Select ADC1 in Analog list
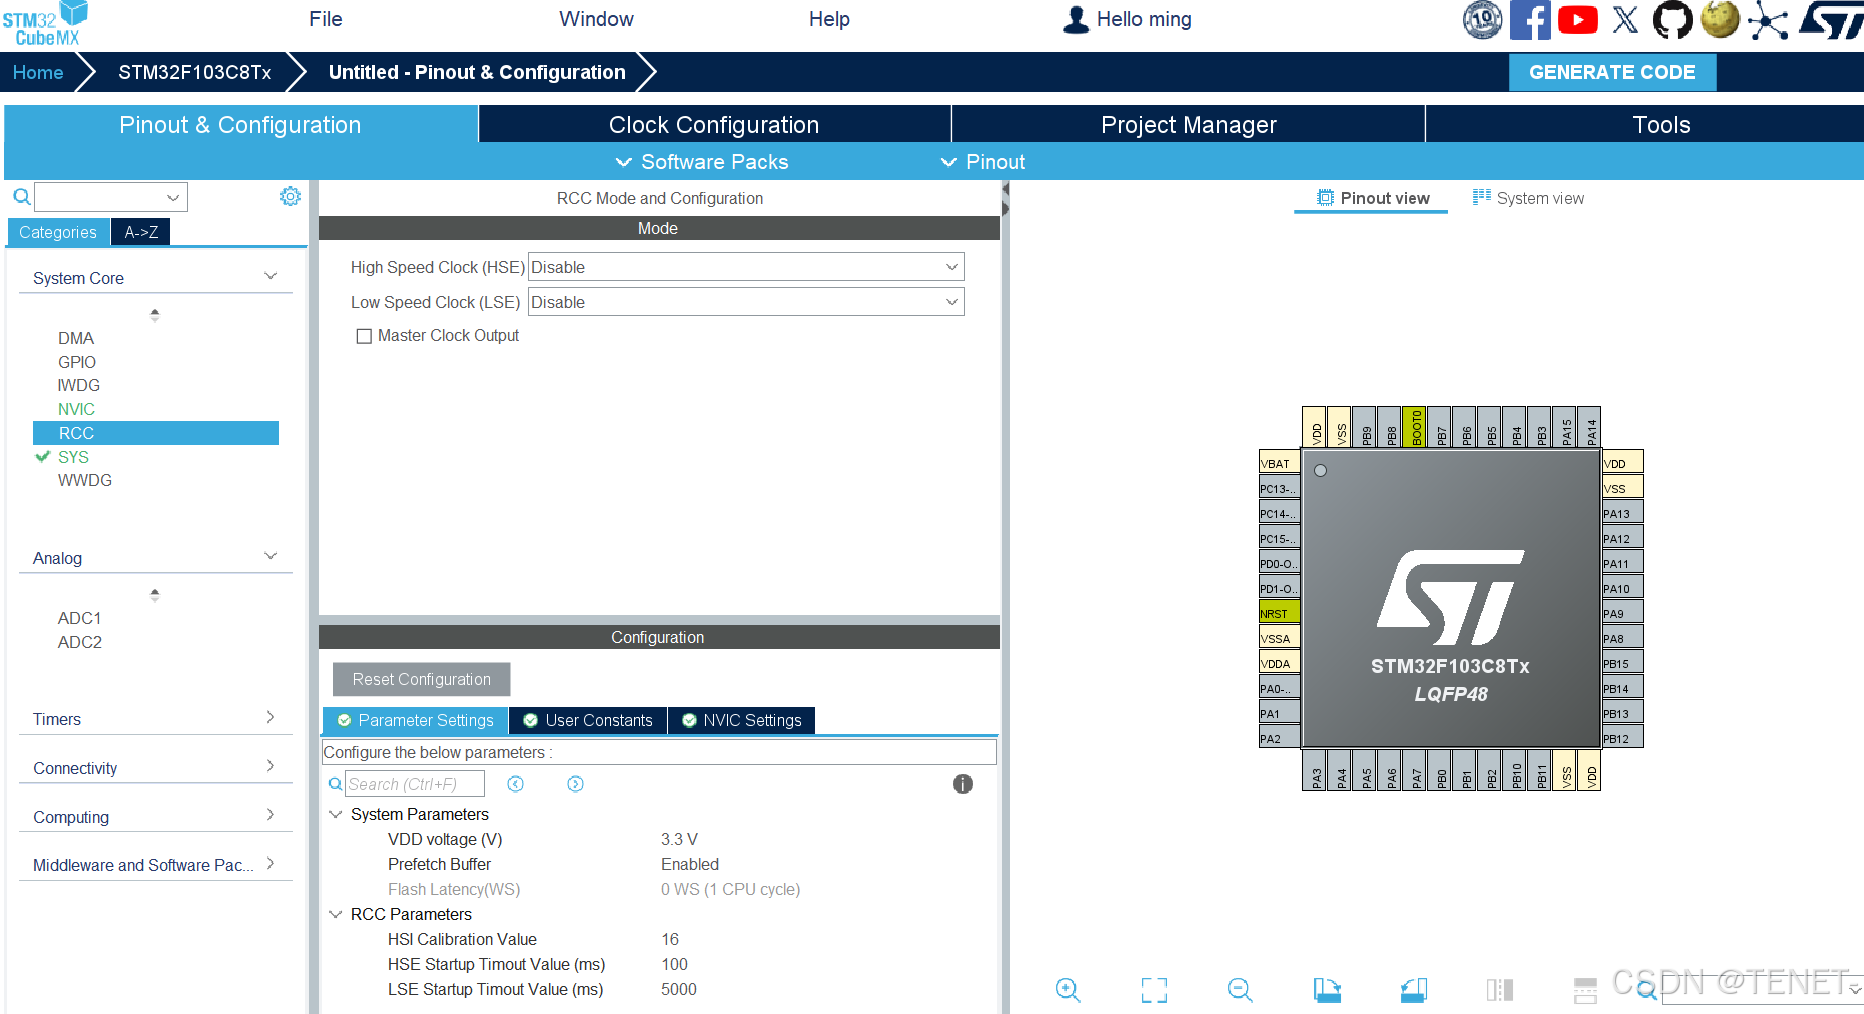This screenshot has height=1014, width=1864. pos(80,618)
